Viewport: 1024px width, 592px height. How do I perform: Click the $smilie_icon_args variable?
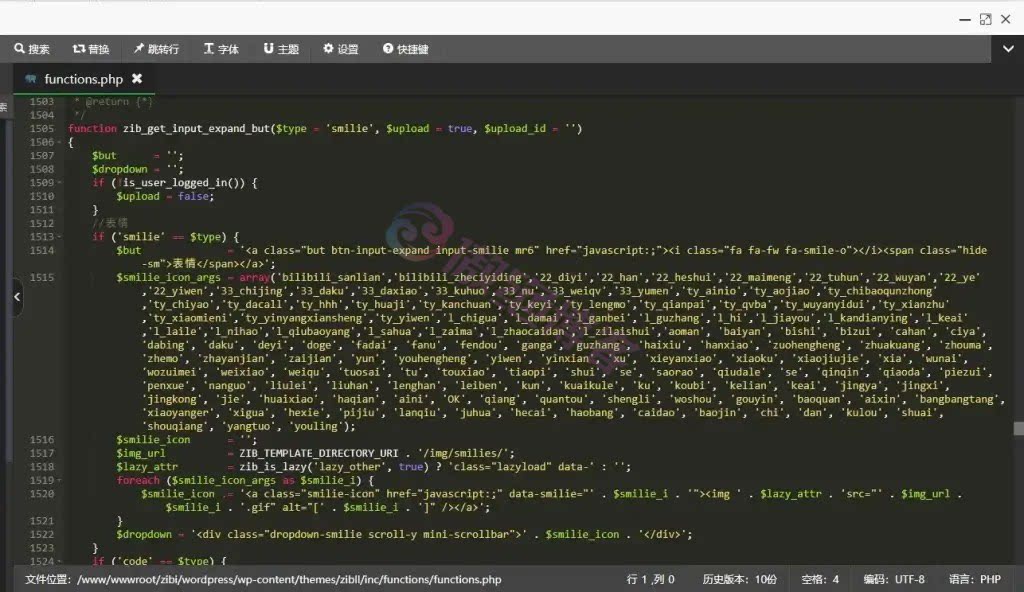(x=168, y=277)
